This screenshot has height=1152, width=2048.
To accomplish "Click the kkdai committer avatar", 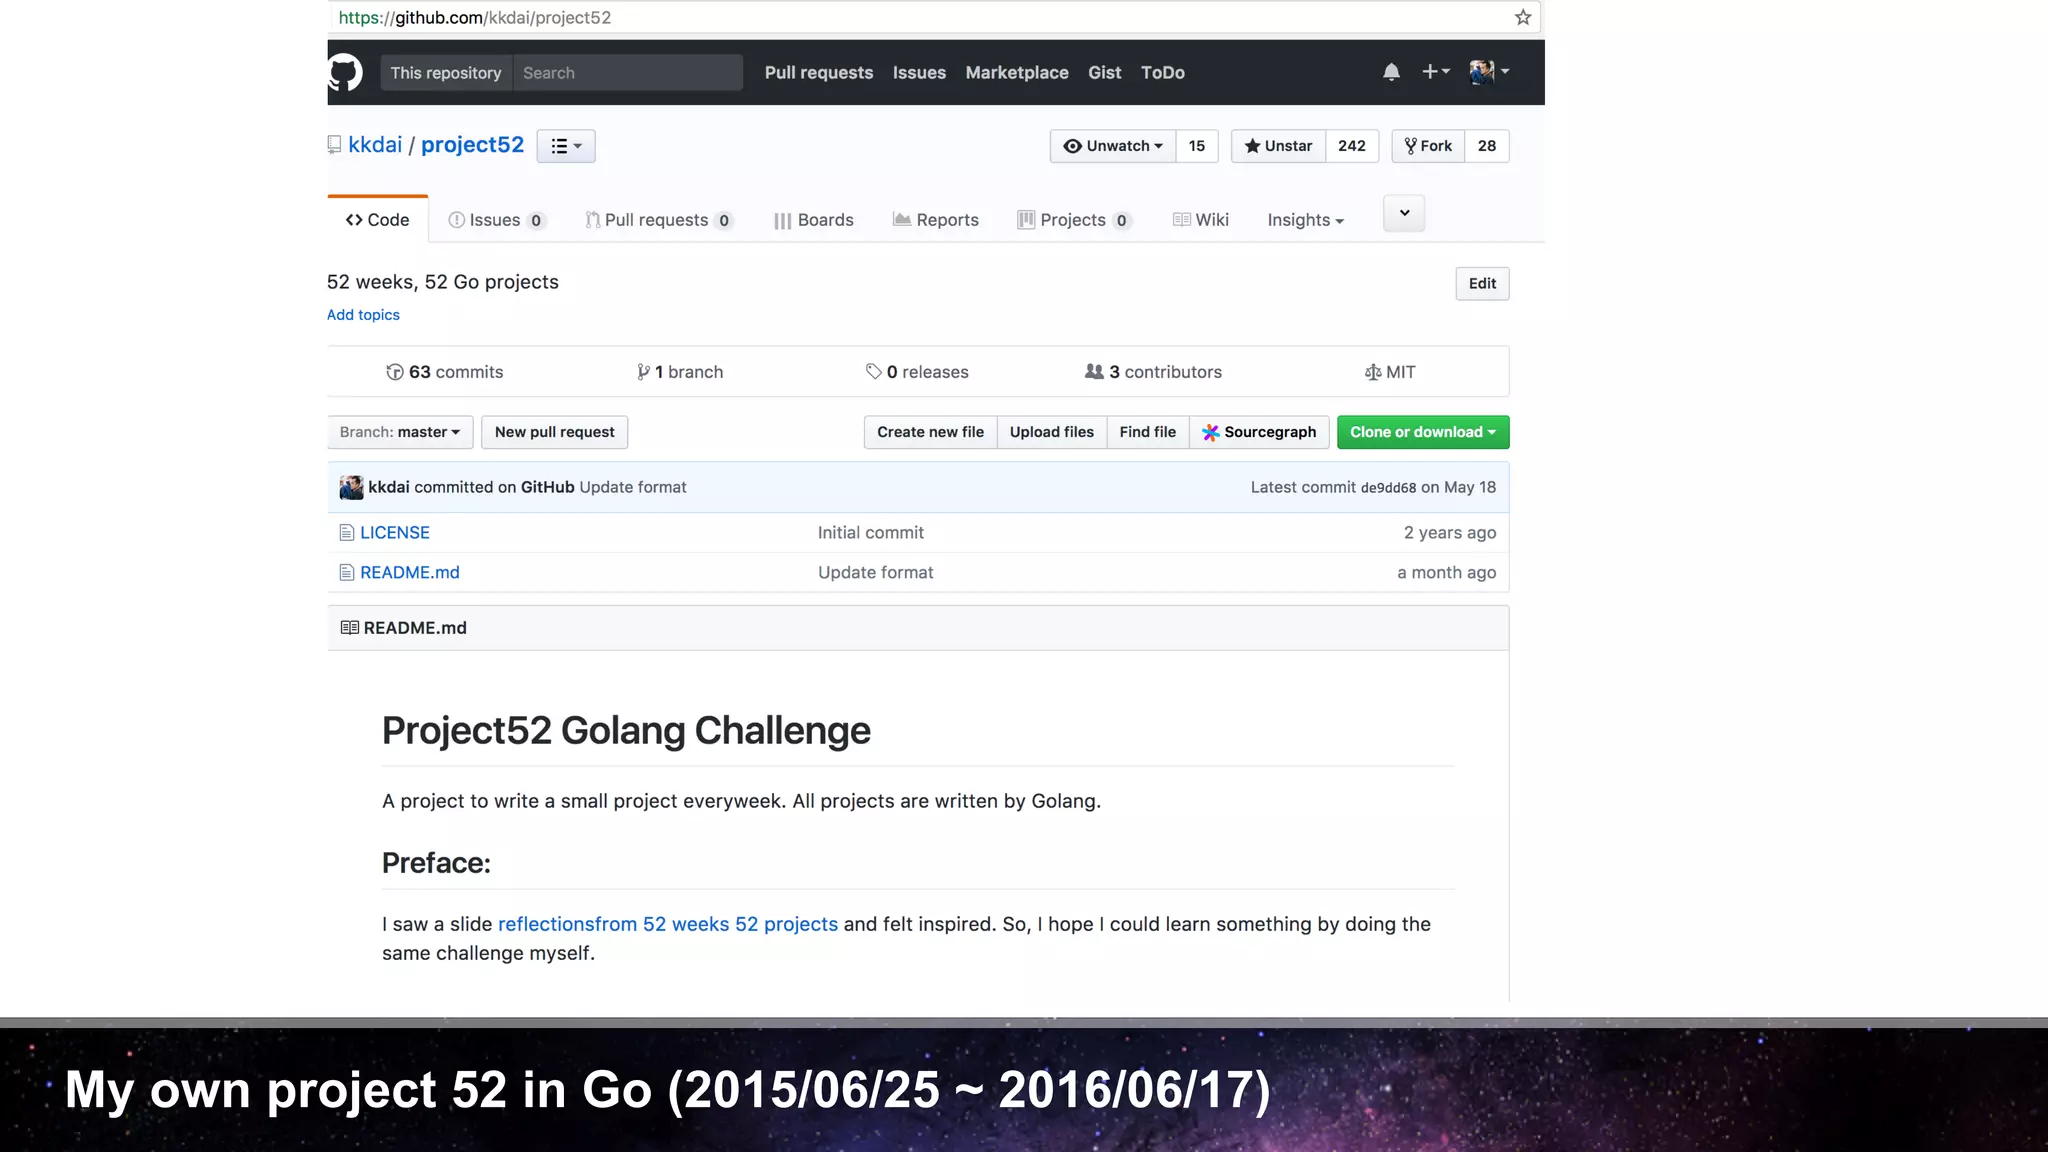I will [351, 487].
